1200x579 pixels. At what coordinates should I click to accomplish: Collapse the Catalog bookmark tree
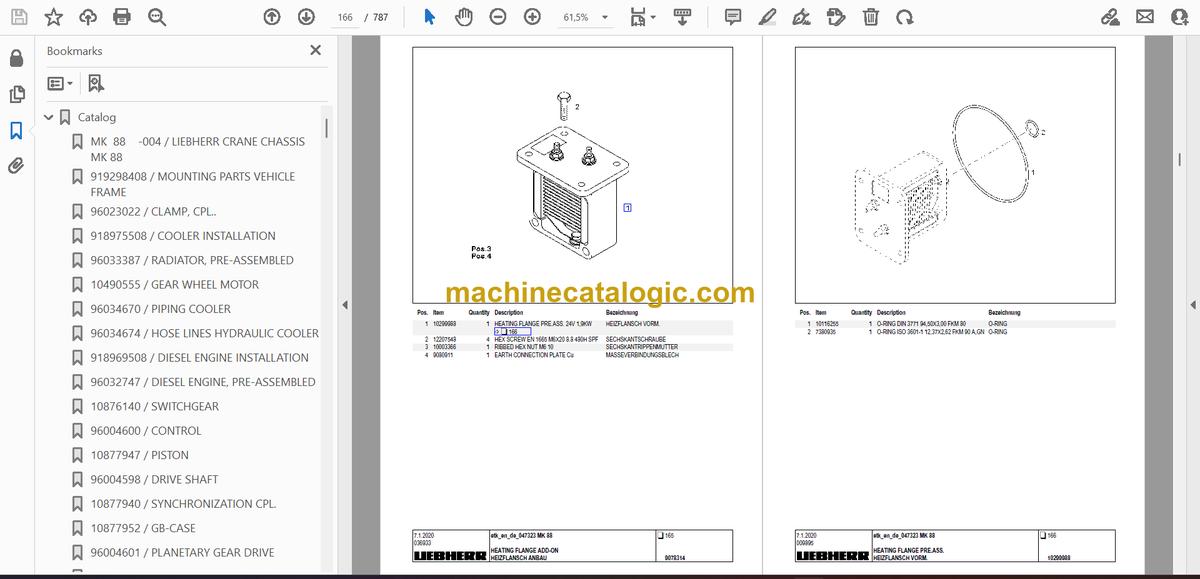pos(48,117)
